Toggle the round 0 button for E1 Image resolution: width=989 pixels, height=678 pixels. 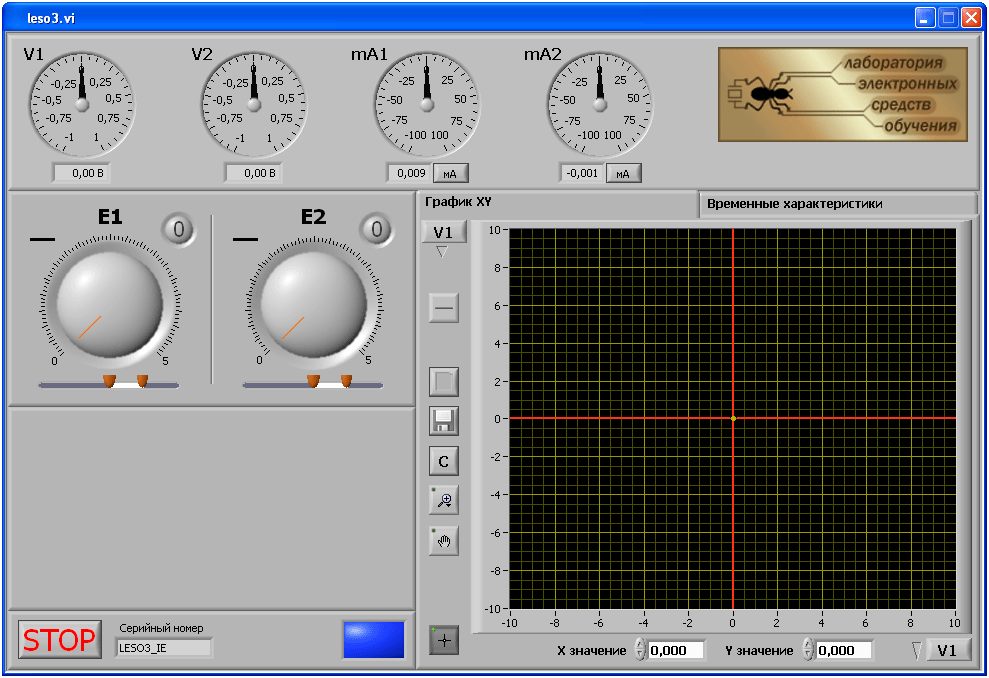[179, 229]
